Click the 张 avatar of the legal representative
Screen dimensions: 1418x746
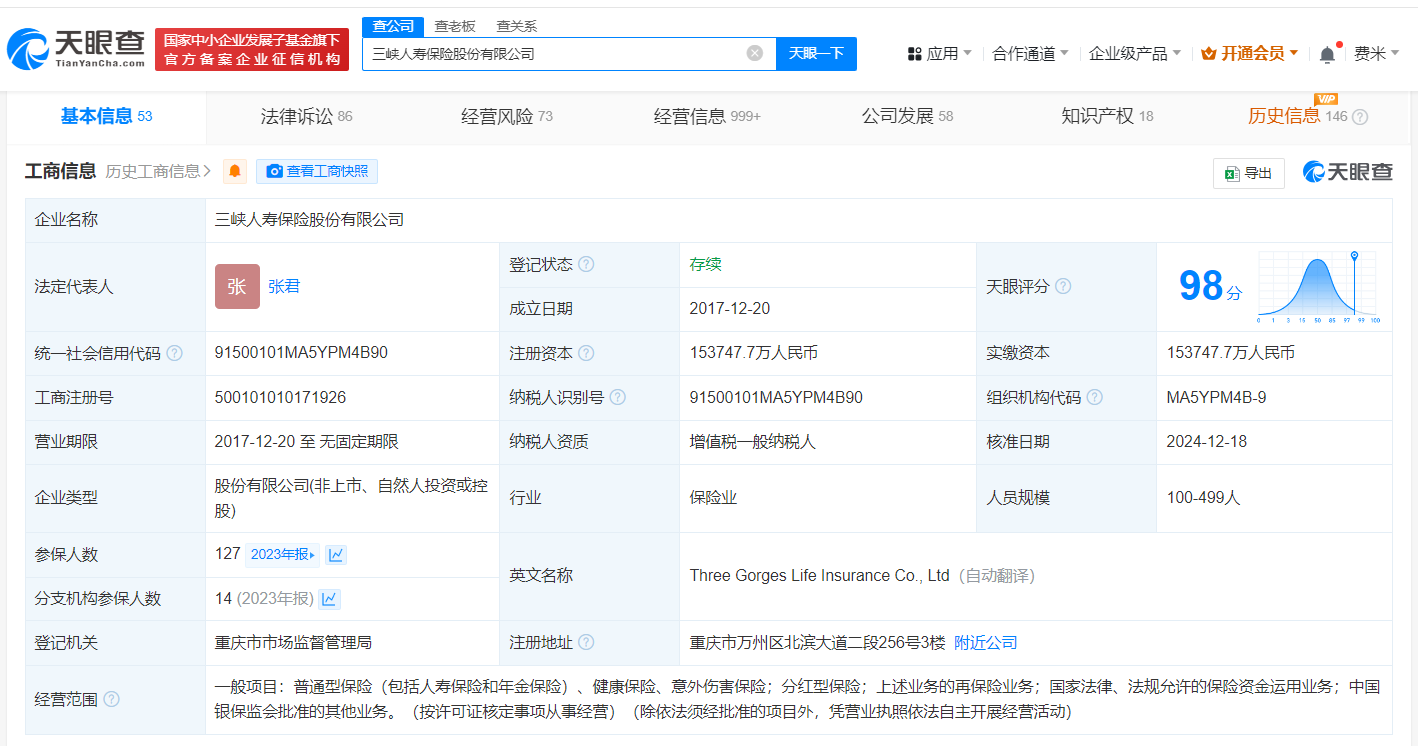(x=237, y=286)
